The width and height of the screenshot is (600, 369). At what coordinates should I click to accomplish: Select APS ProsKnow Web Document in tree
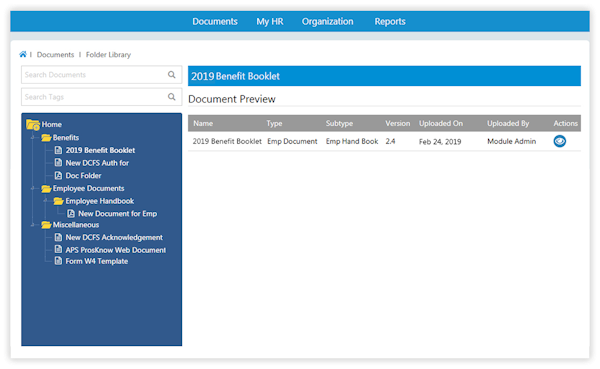[116, 250]
